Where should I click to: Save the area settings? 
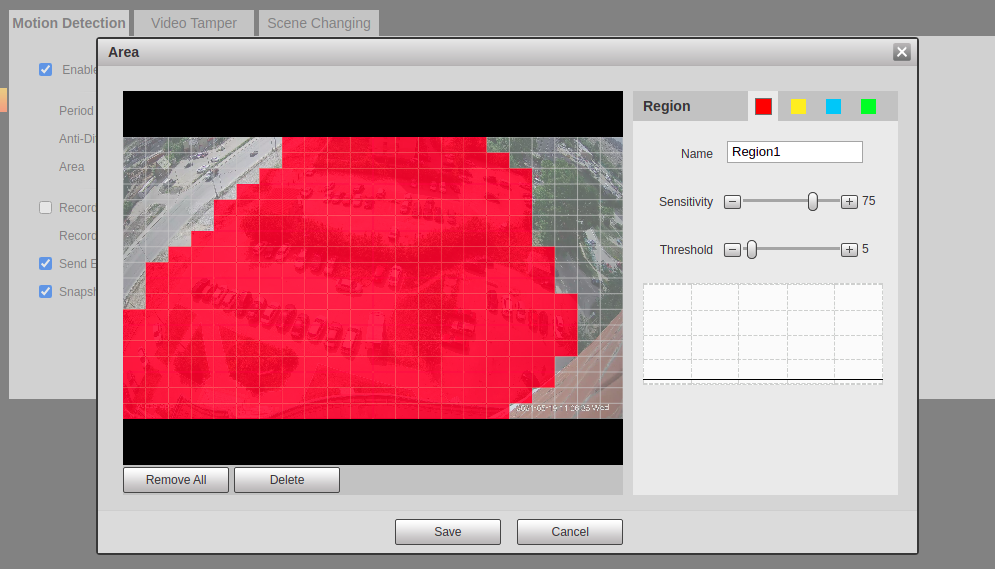pos(448,532)
